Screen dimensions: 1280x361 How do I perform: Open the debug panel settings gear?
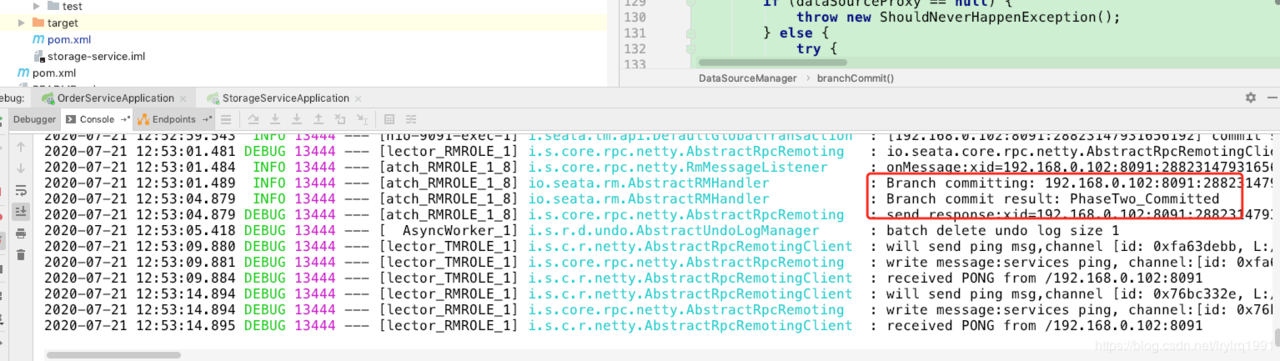click(1250, 98)
